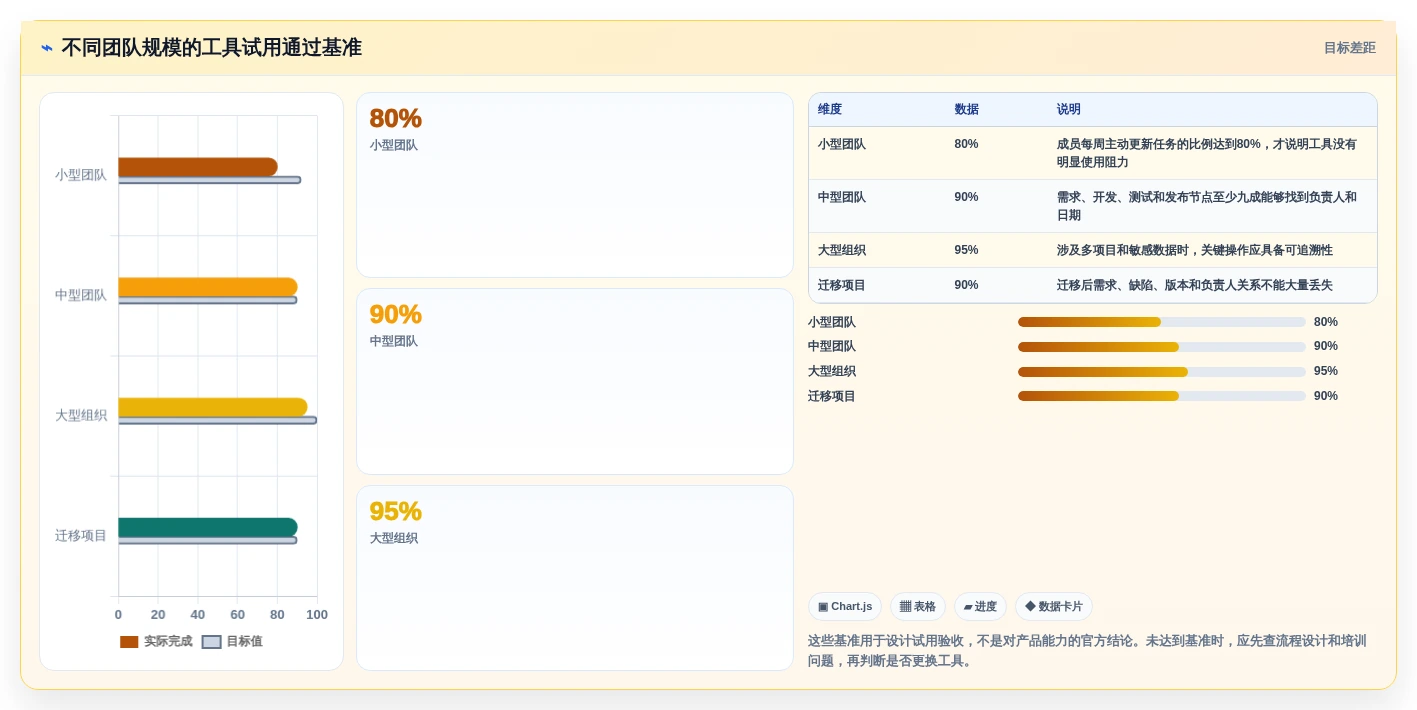Image resolution: width=1417 pixels, height=710 pixels.
Task: Click the 中型团队 y-axis label in the chart
Action: pos(80,295)
